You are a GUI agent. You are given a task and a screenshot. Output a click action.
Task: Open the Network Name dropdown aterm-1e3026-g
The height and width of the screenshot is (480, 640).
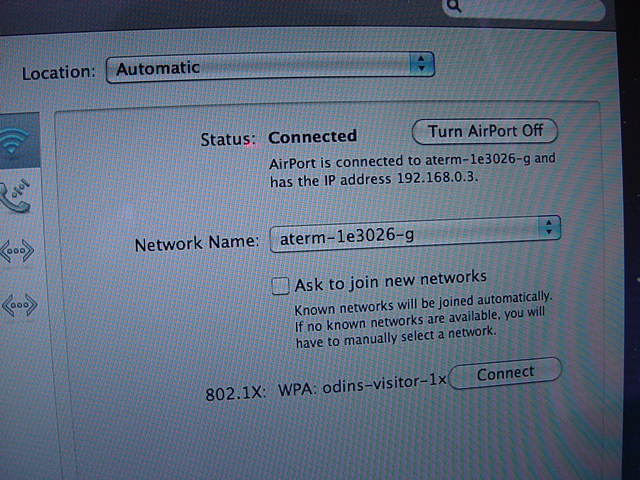click(x=415, y=234)
